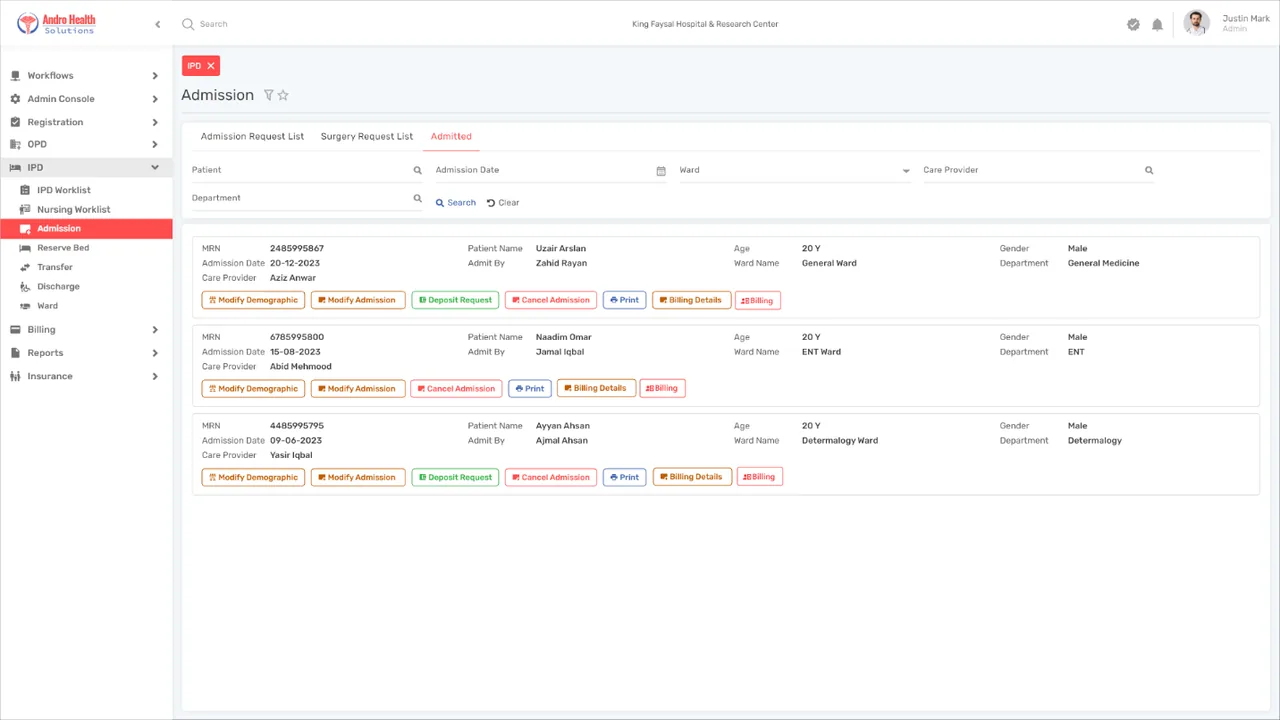This screenshot has width=1280, height=720.
Task: Open the notification bell
Action: point(1157,24)
